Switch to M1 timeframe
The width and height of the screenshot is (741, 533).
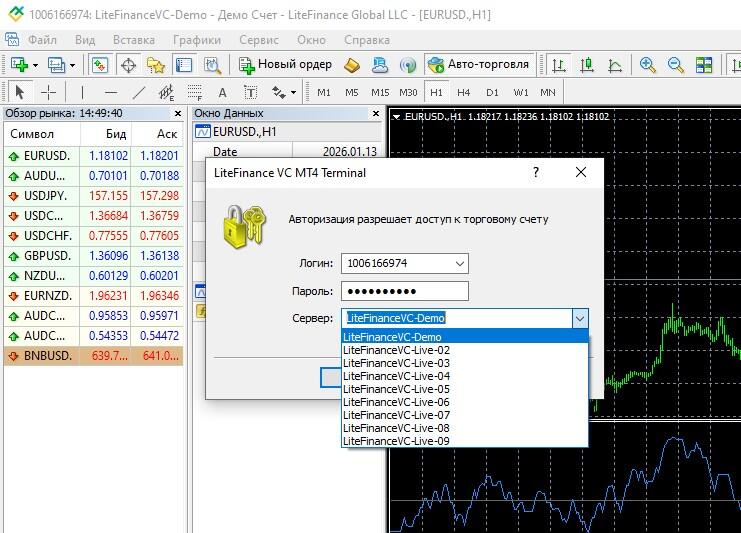point(324,93)
